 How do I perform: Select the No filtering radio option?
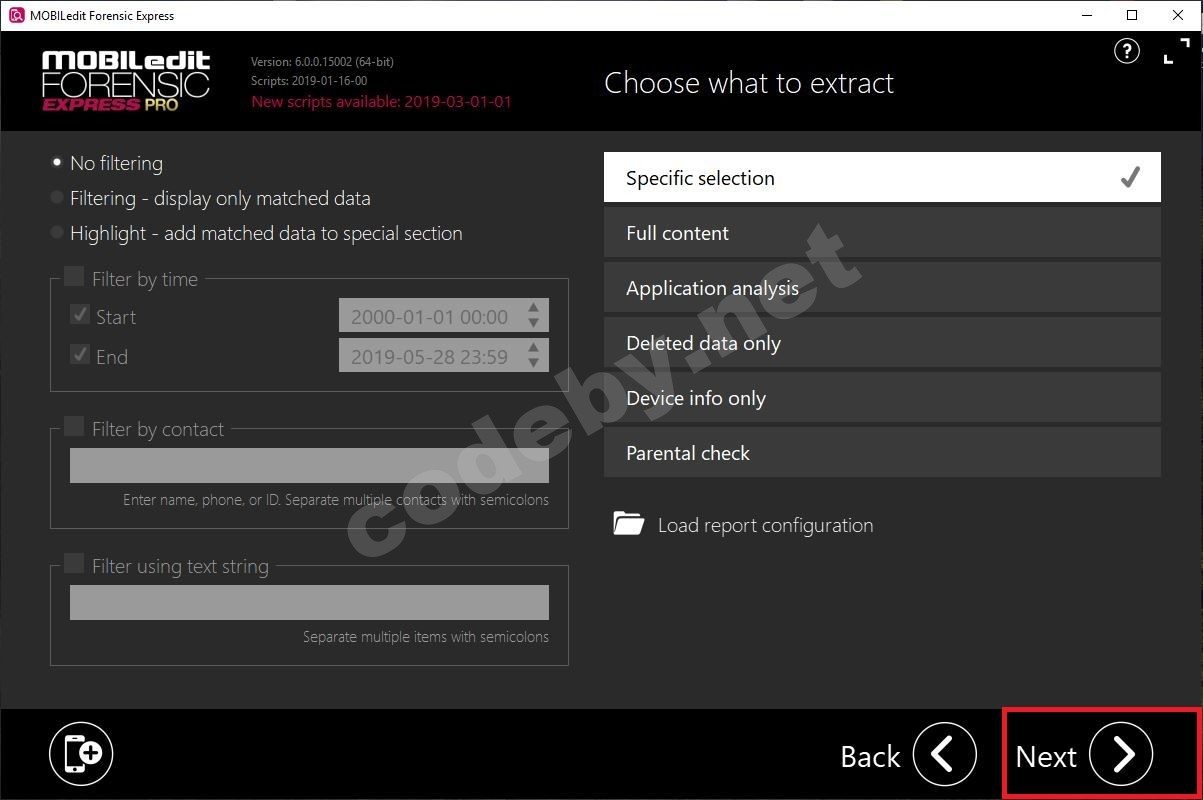pyautogui.click(x=57, y=163)
